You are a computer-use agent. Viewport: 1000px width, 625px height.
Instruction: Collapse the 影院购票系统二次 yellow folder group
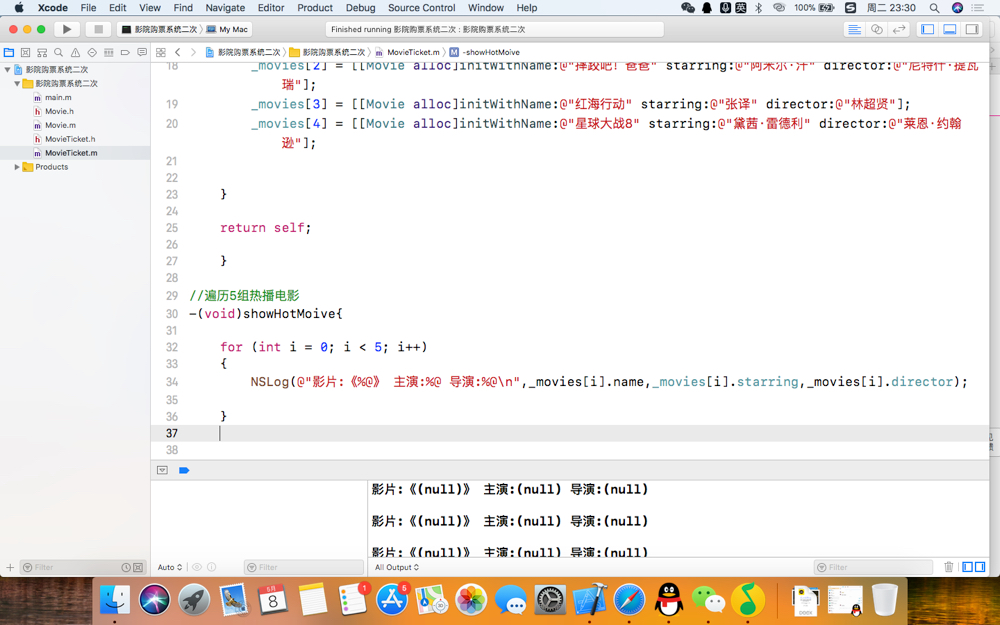coord(17,84)
